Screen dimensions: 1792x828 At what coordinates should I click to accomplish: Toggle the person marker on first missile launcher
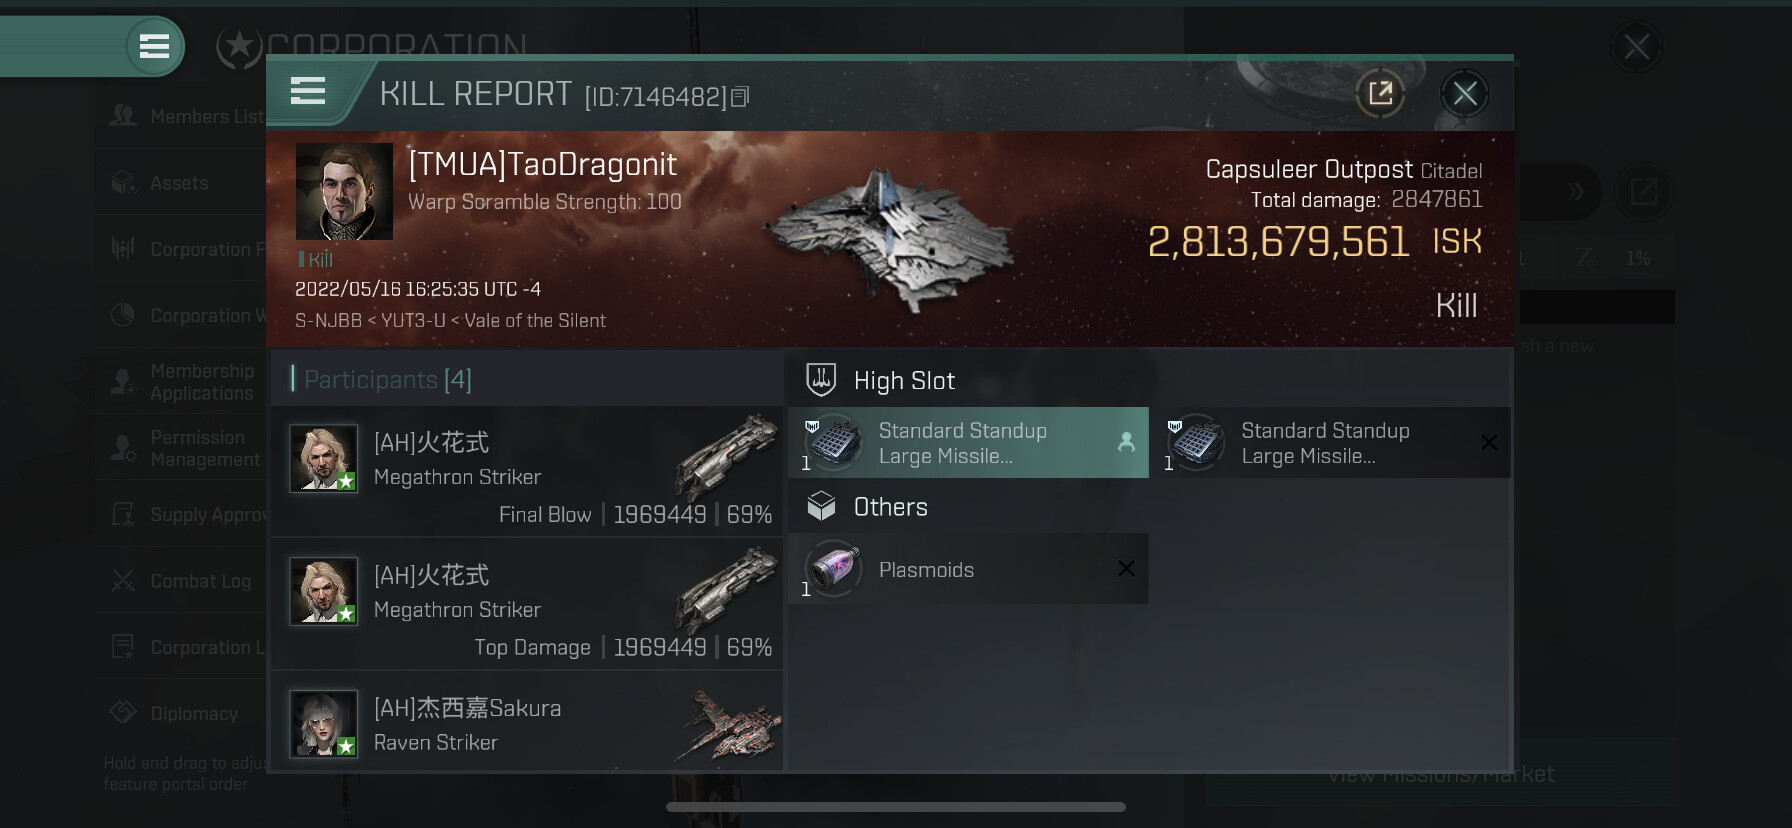[1126, 441]
